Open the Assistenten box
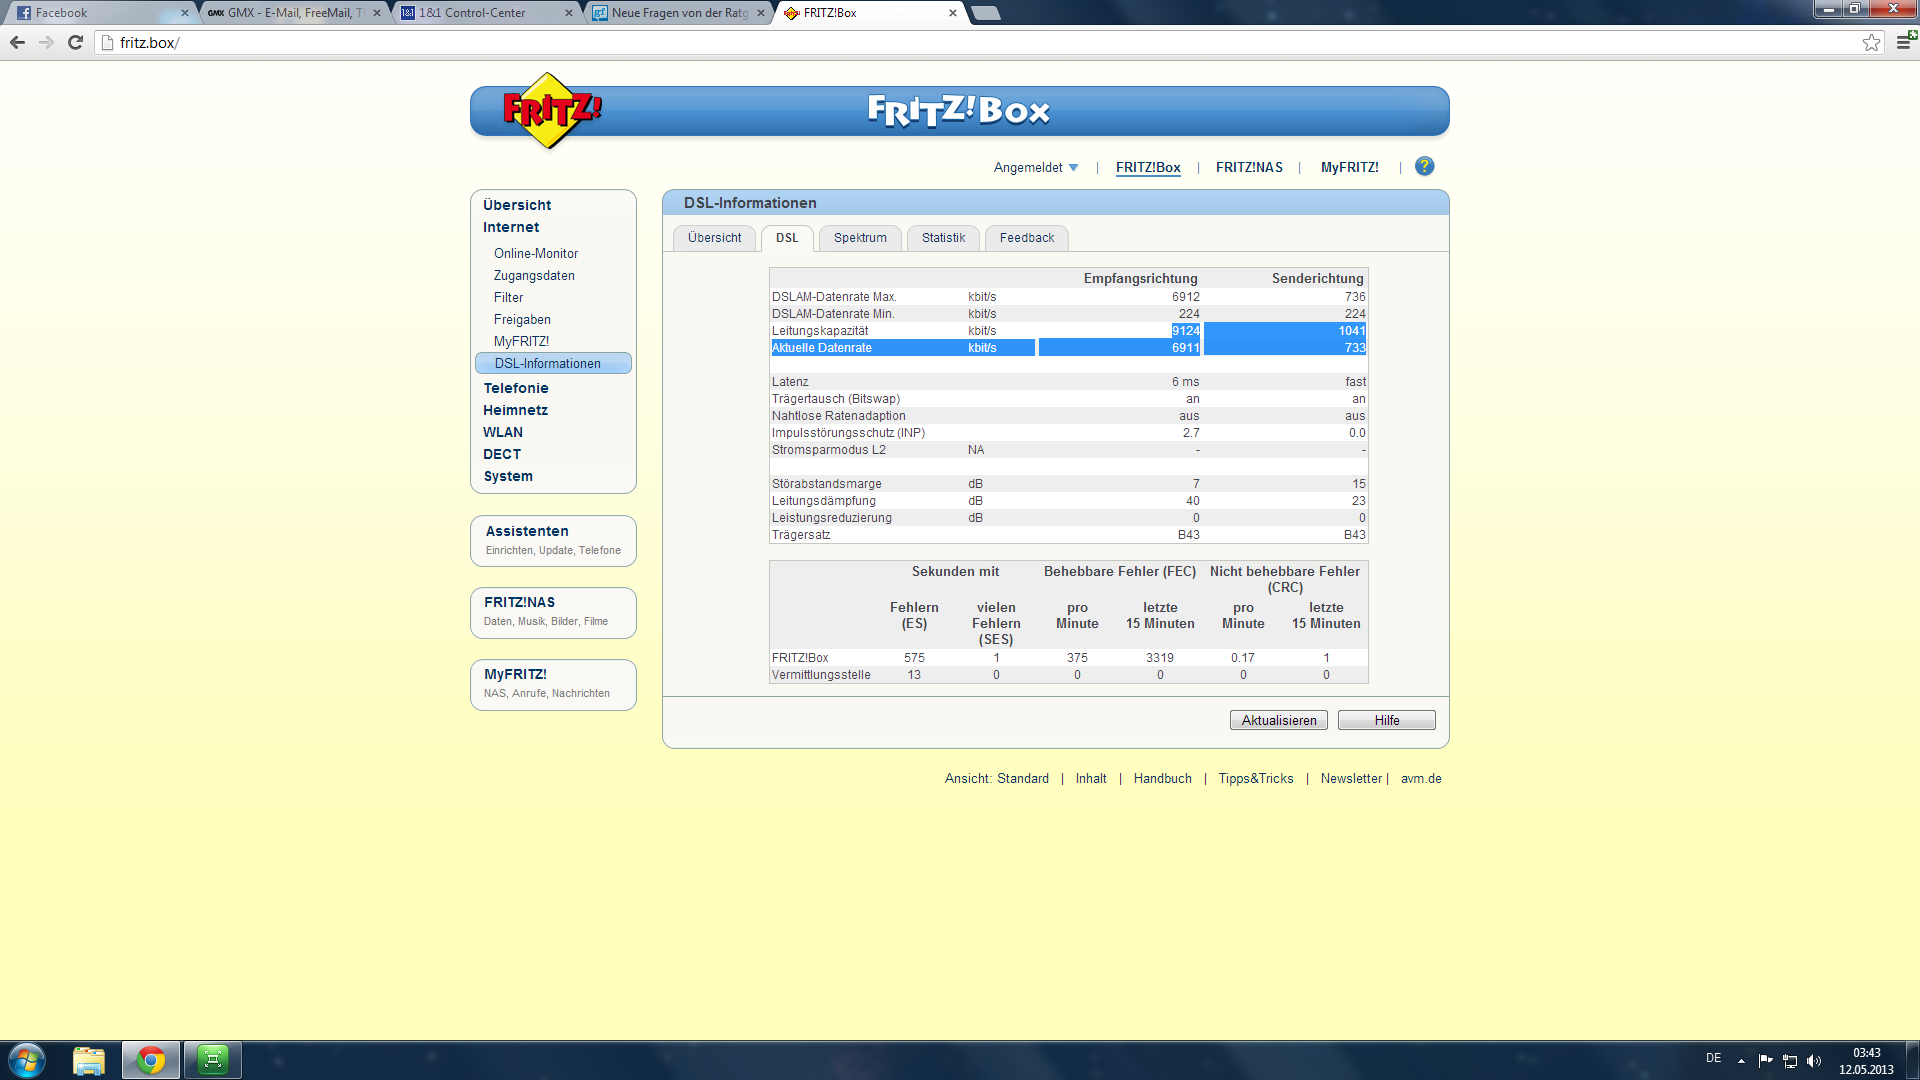 553,541
